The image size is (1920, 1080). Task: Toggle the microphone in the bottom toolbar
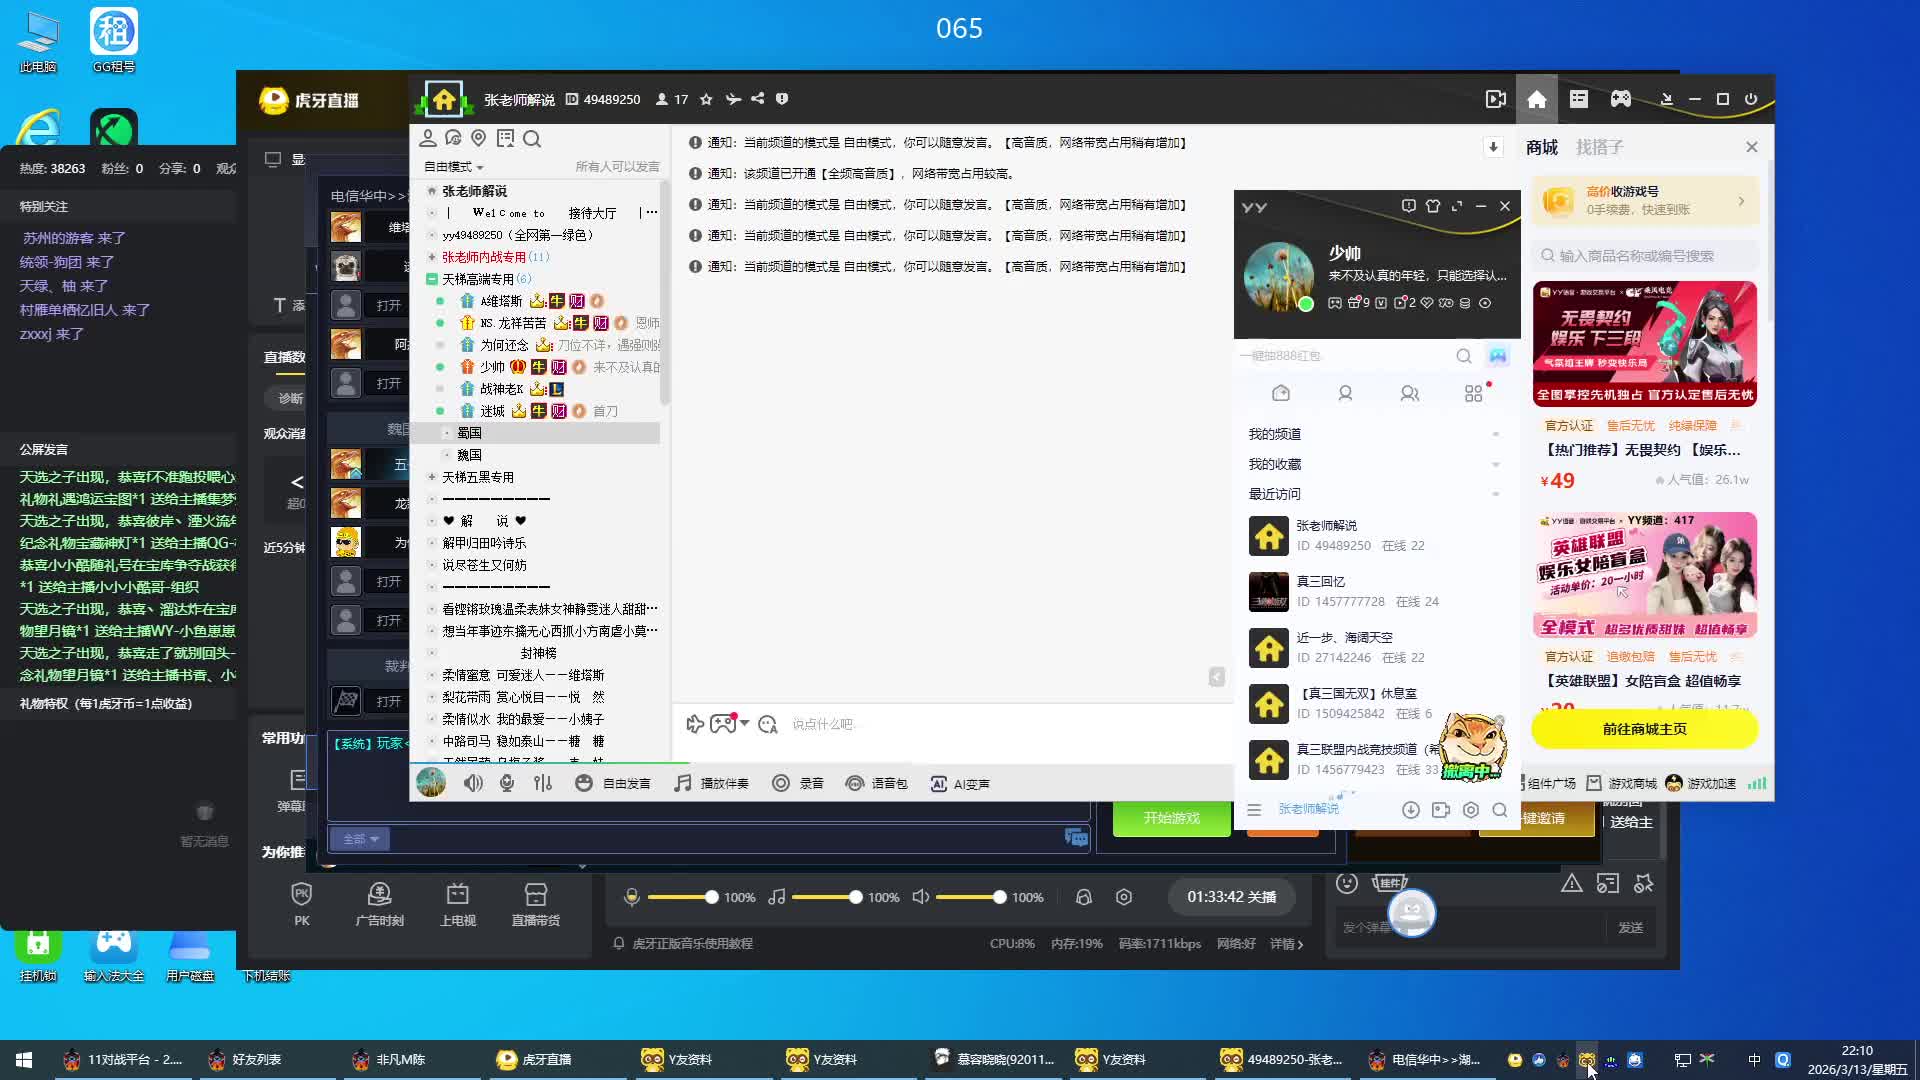tap(507, 784)
